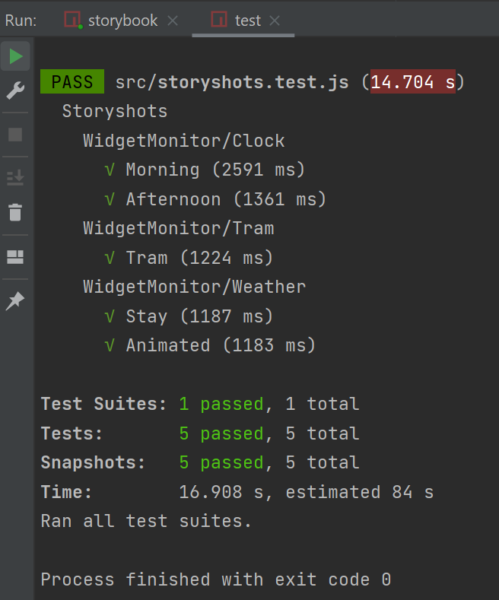The height and width of the screenshot is (600, 499).
Task: Pin the run tab
Action: point(15,301)
